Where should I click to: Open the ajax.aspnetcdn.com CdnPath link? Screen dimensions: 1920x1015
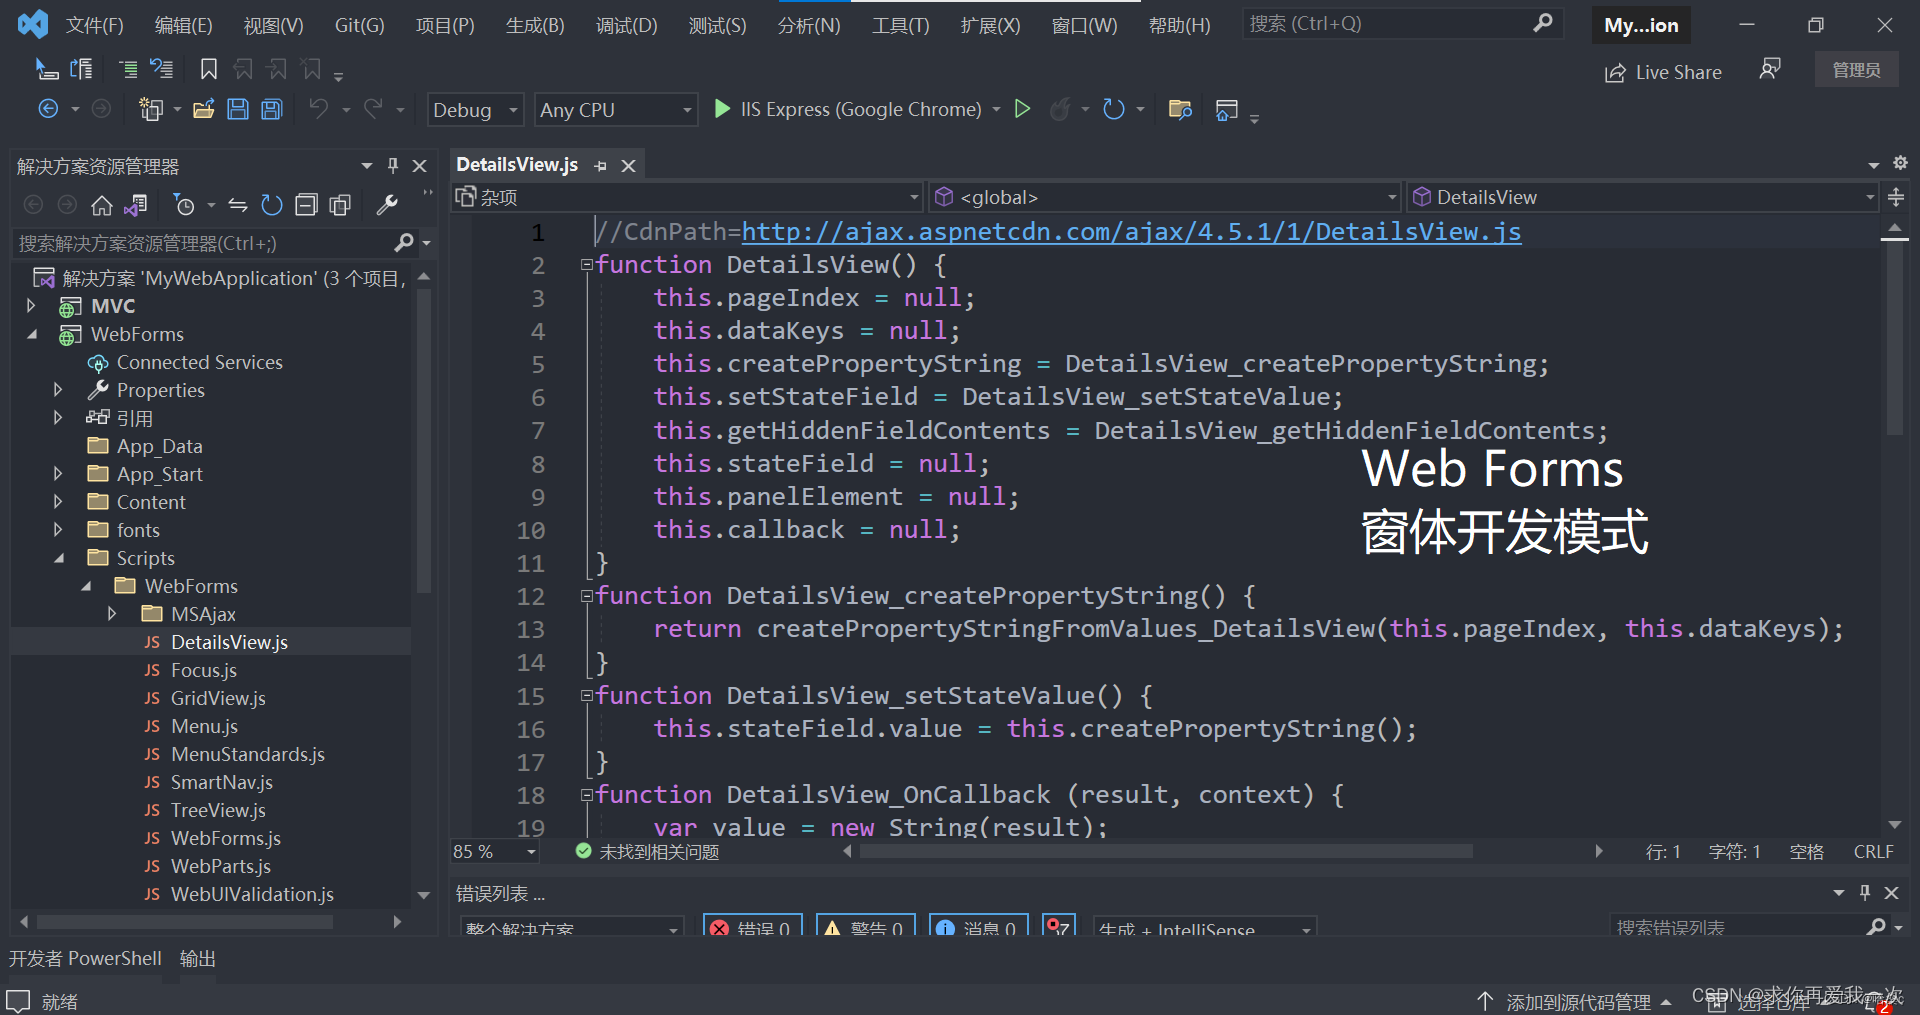click(1131, 232)
